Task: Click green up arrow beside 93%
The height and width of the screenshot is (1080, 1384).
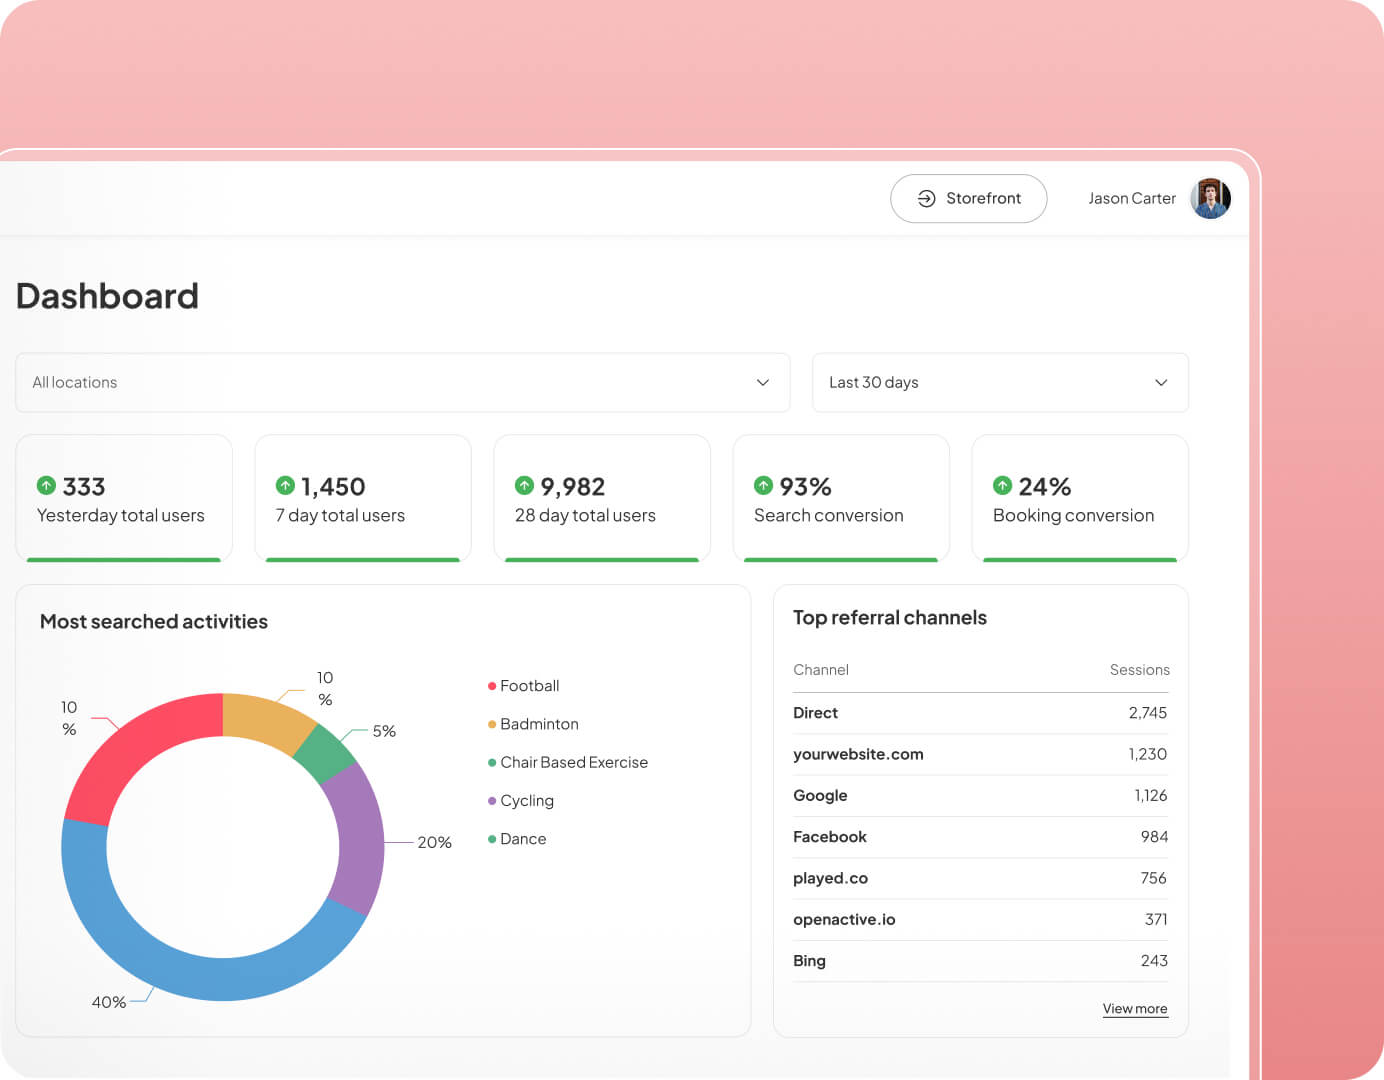Action: 763,486
